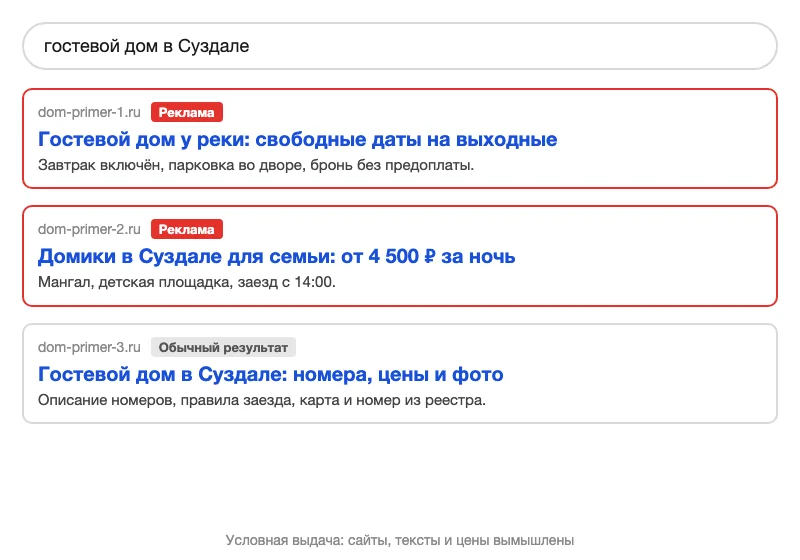The width and height of the screenshot is (800, 560).
Task: Click the 'Реклама' badge next to dom-primer-1.ru
Action: point(187,112)
